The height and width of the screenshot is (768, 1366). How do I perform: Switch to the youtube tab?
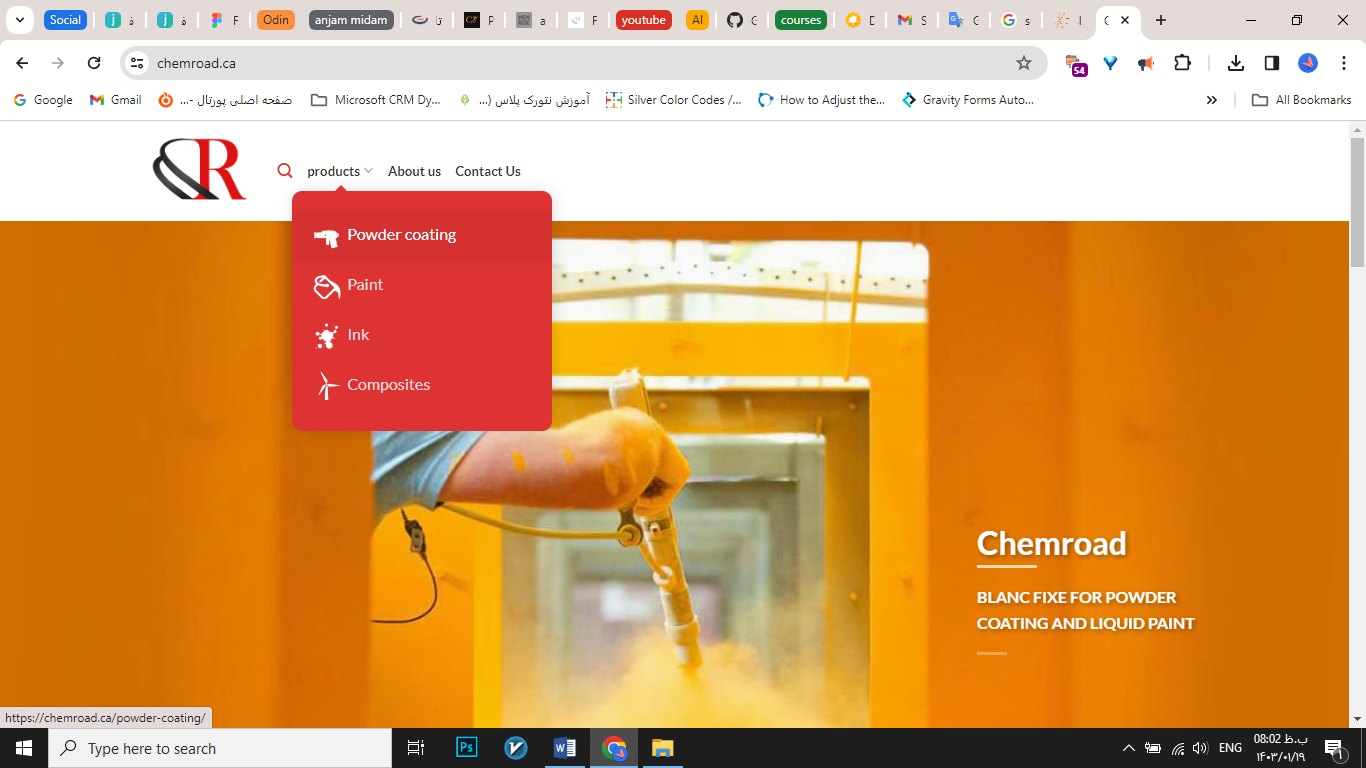click(x=643, y=20)
